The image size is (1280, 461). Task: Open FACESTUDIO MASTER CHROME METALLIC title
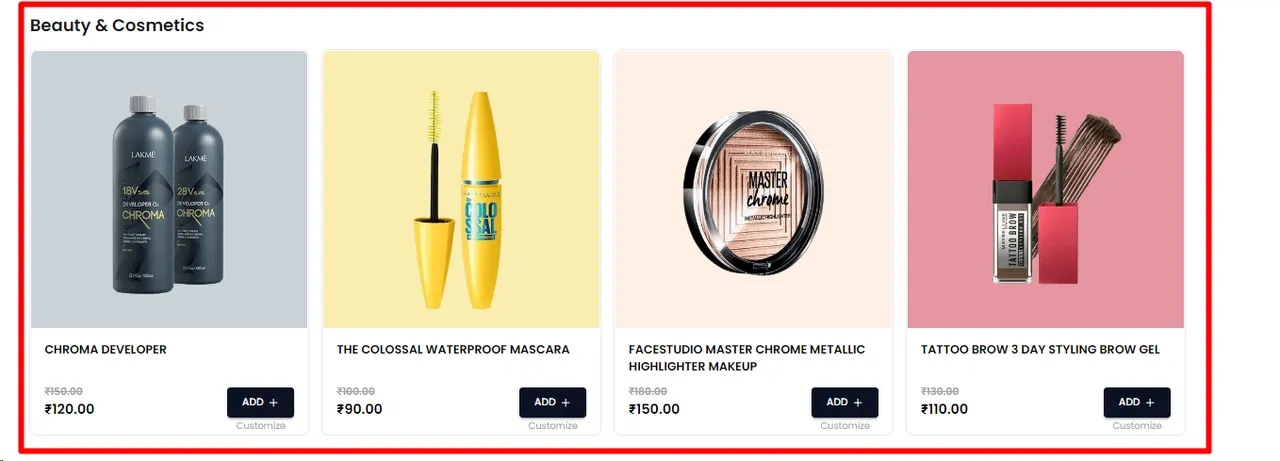coord(747,350)
